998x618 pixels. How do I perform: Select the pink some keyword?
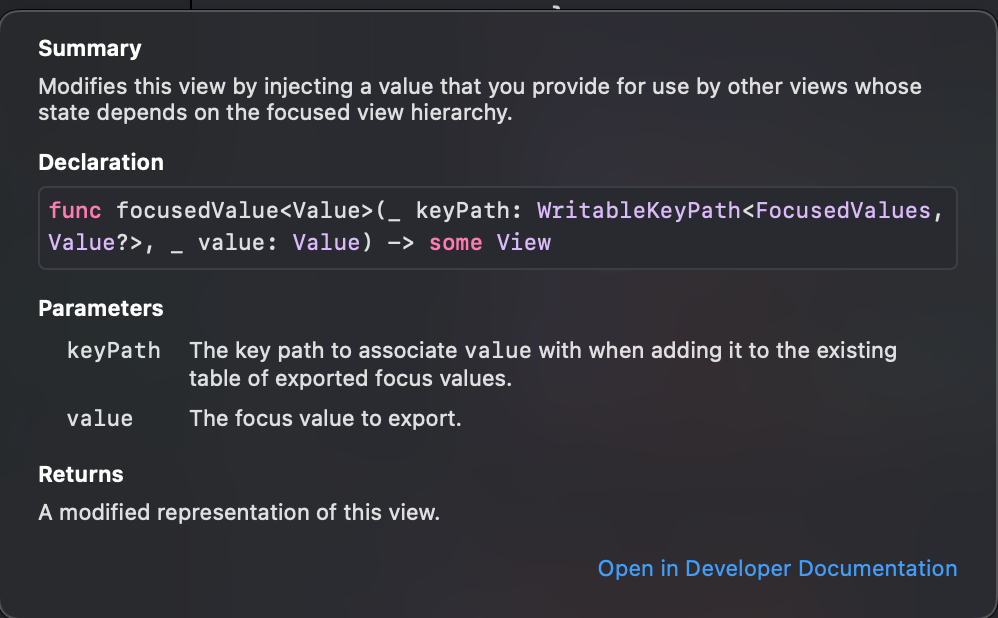pyautogui.click(x=456, y=242)
